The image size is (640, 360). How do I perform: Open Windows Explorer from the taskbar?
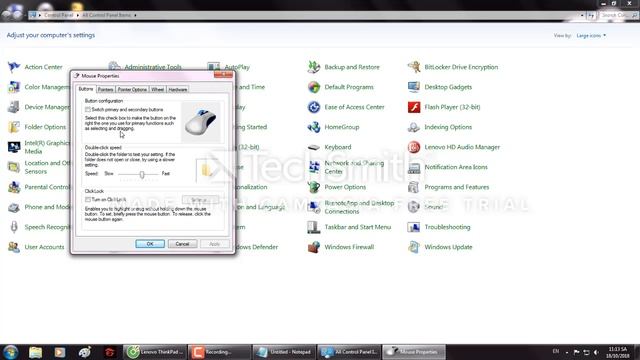(x=36, y=352)
